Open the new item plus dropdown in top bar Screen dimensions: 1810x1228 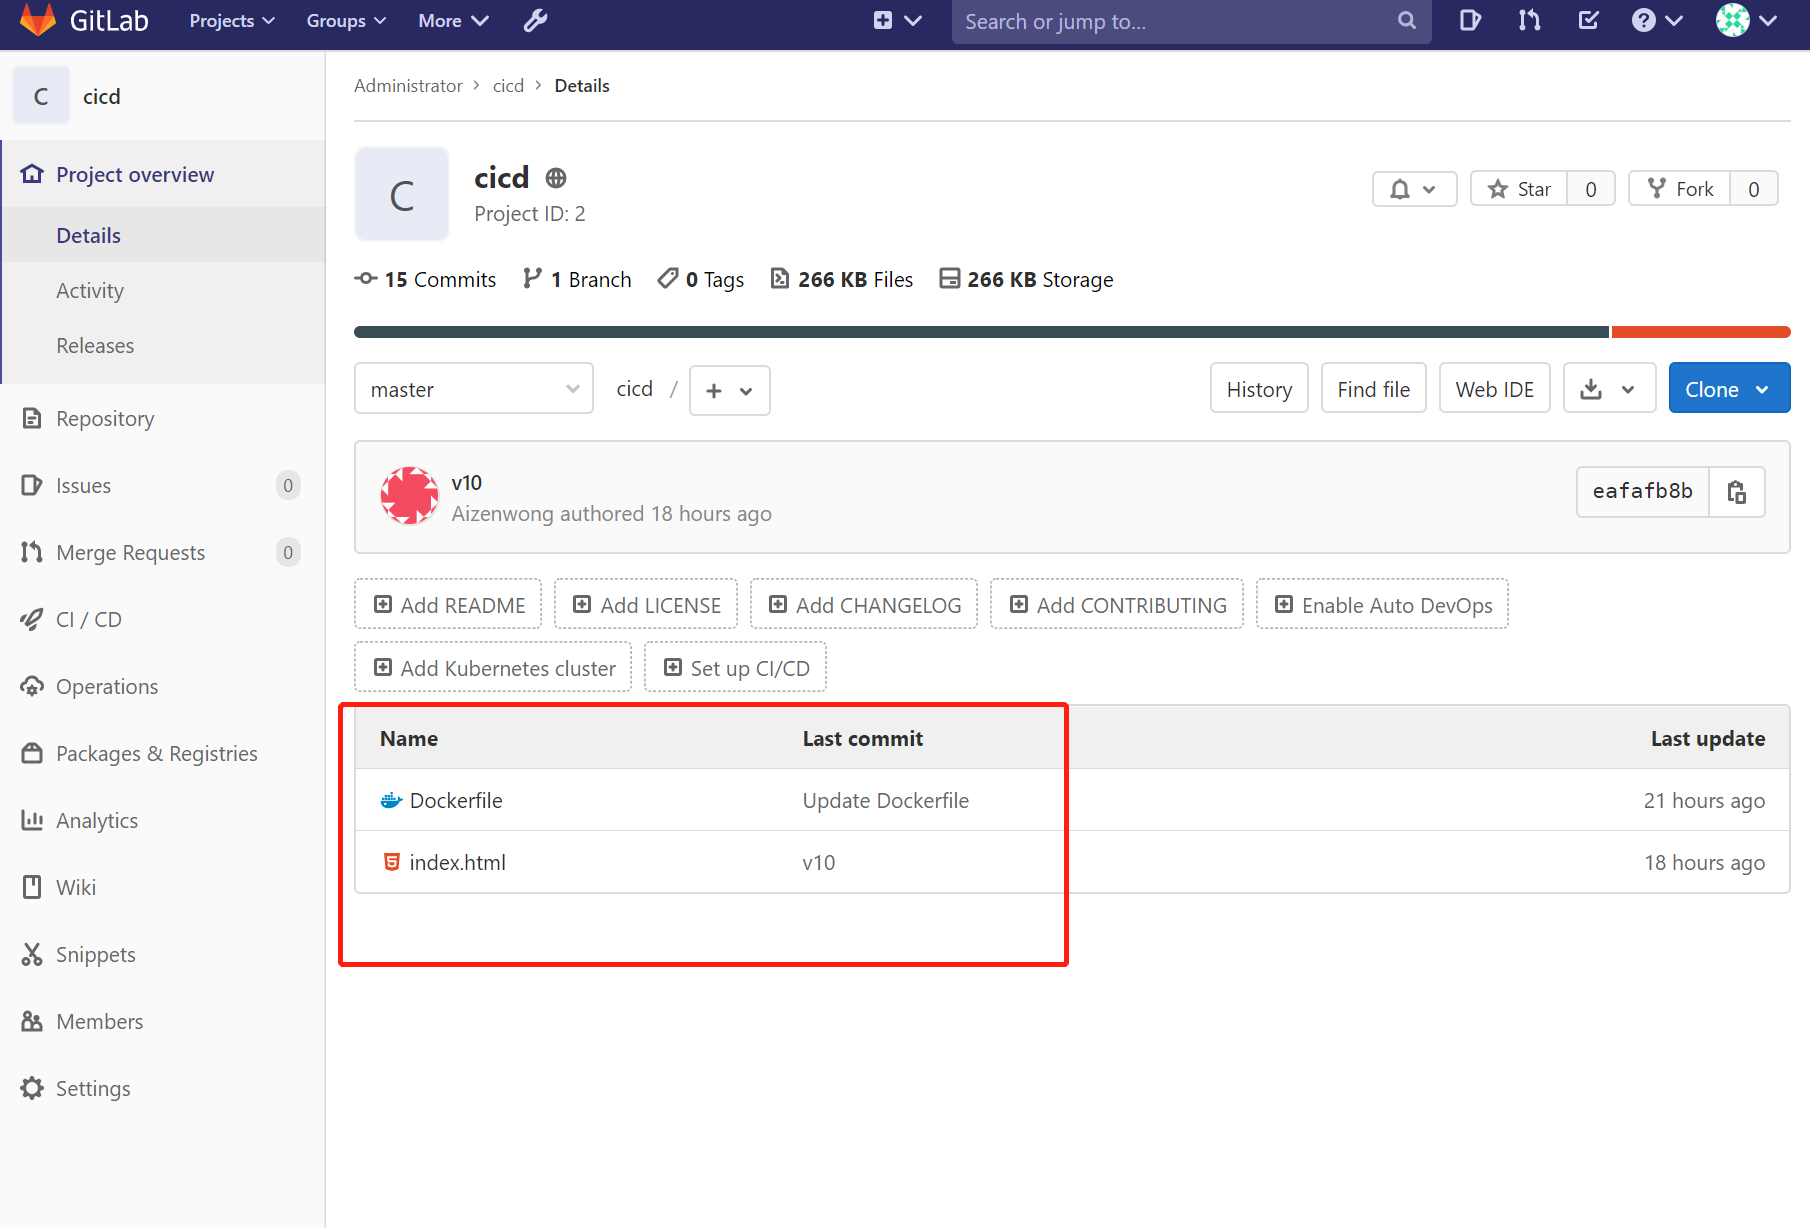pyautogui.click(x=897, y=21)
